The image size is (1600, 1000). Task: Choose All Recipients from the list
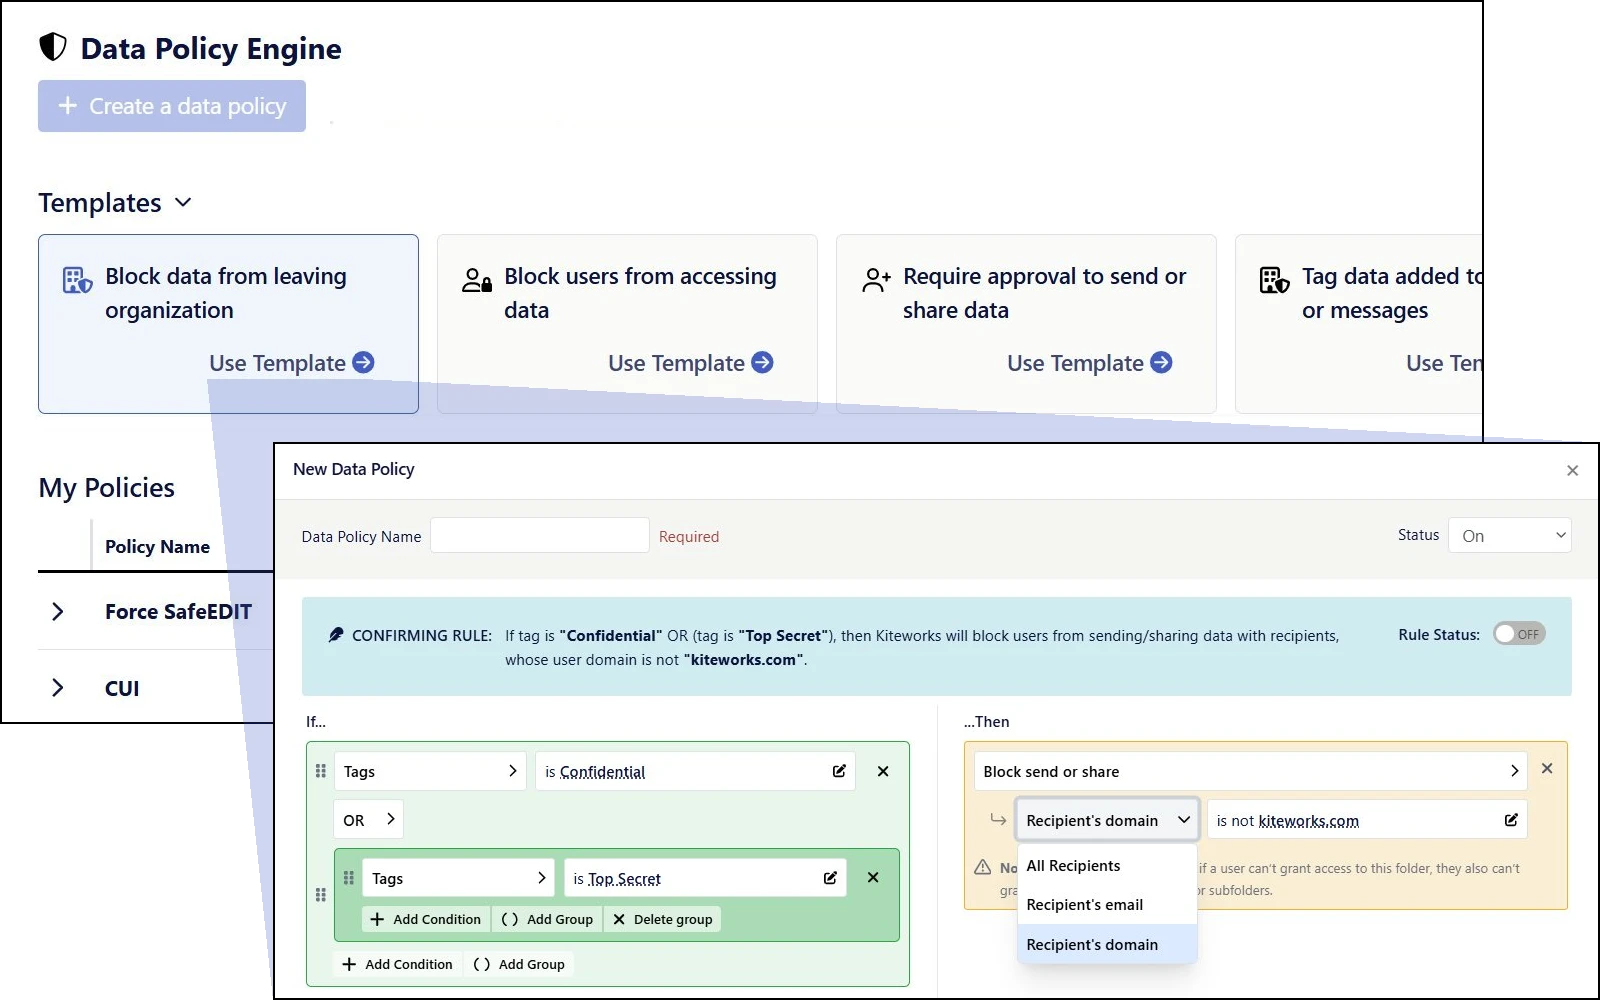pos(1107,865)
